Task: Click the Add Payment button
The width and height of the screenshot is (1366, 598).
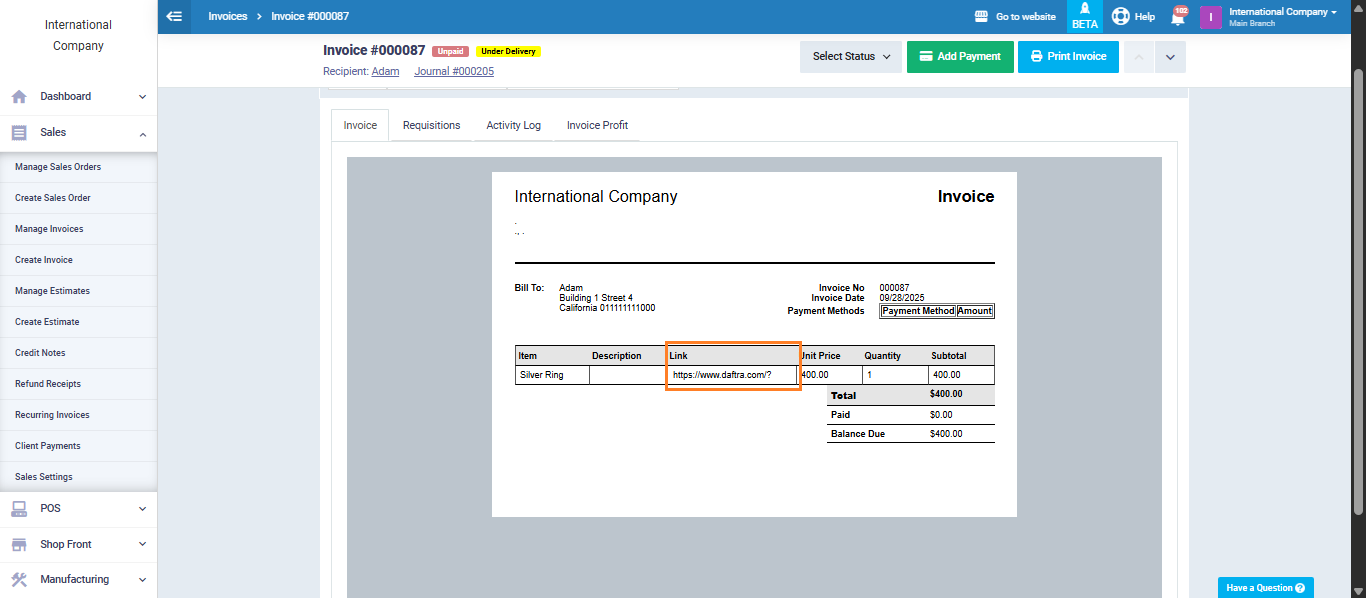Action: (x=959, y=57)
